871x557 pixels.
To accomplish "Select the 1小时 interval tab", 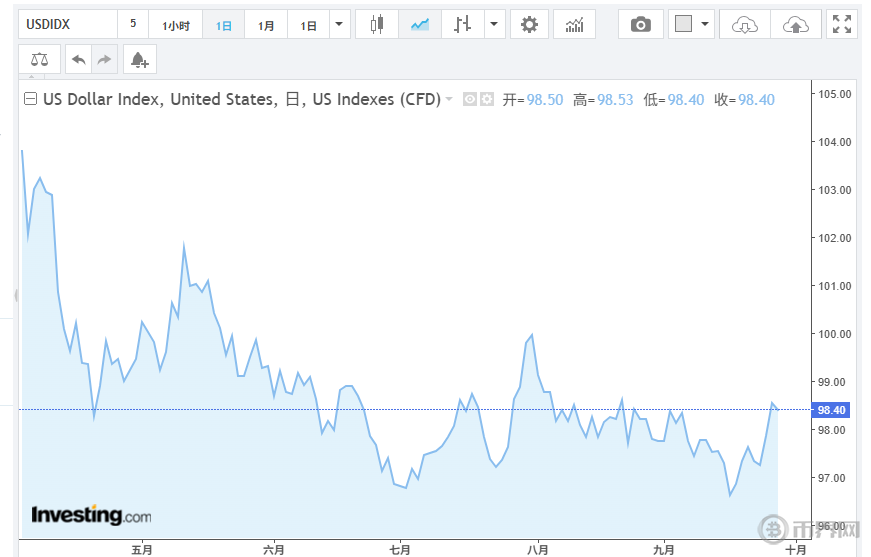I will [x=176, y=25].
